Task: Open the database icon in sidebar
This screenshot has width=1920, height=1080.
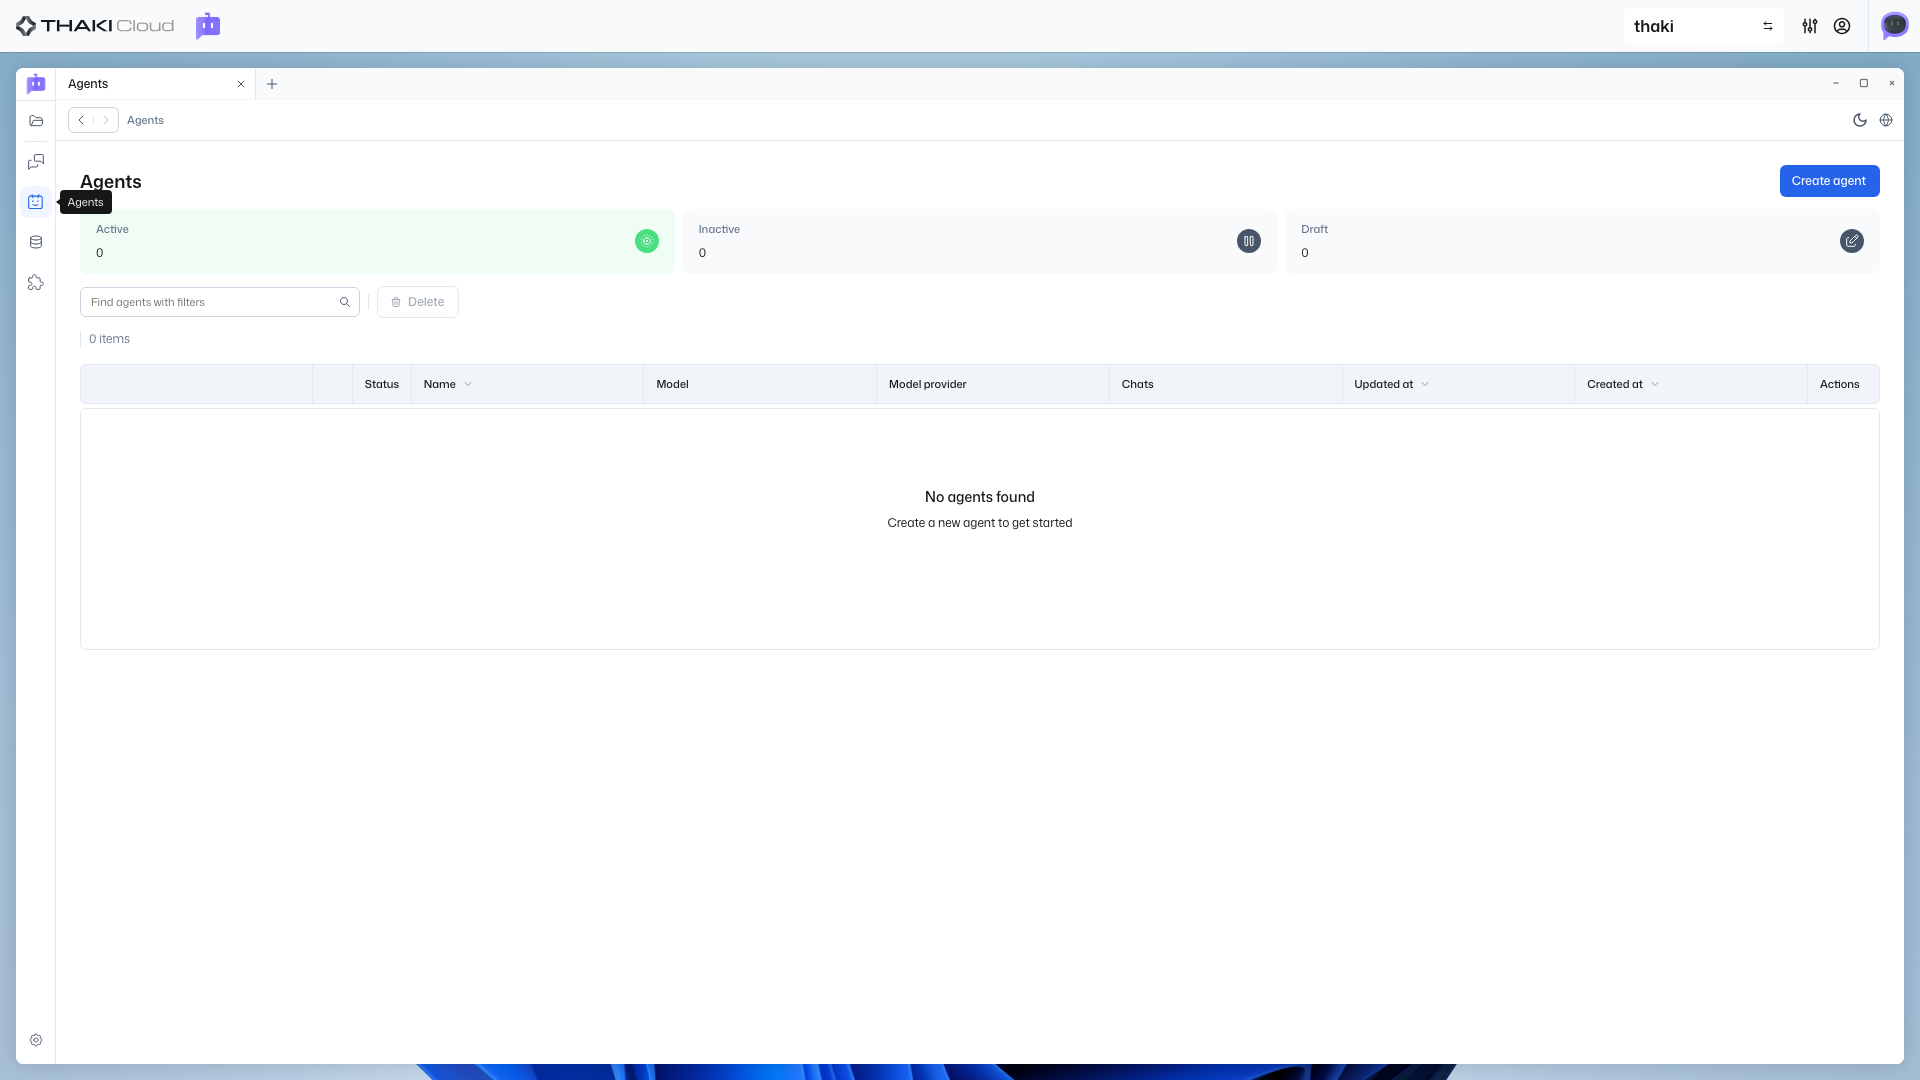Action: click(x=36, y=242)
